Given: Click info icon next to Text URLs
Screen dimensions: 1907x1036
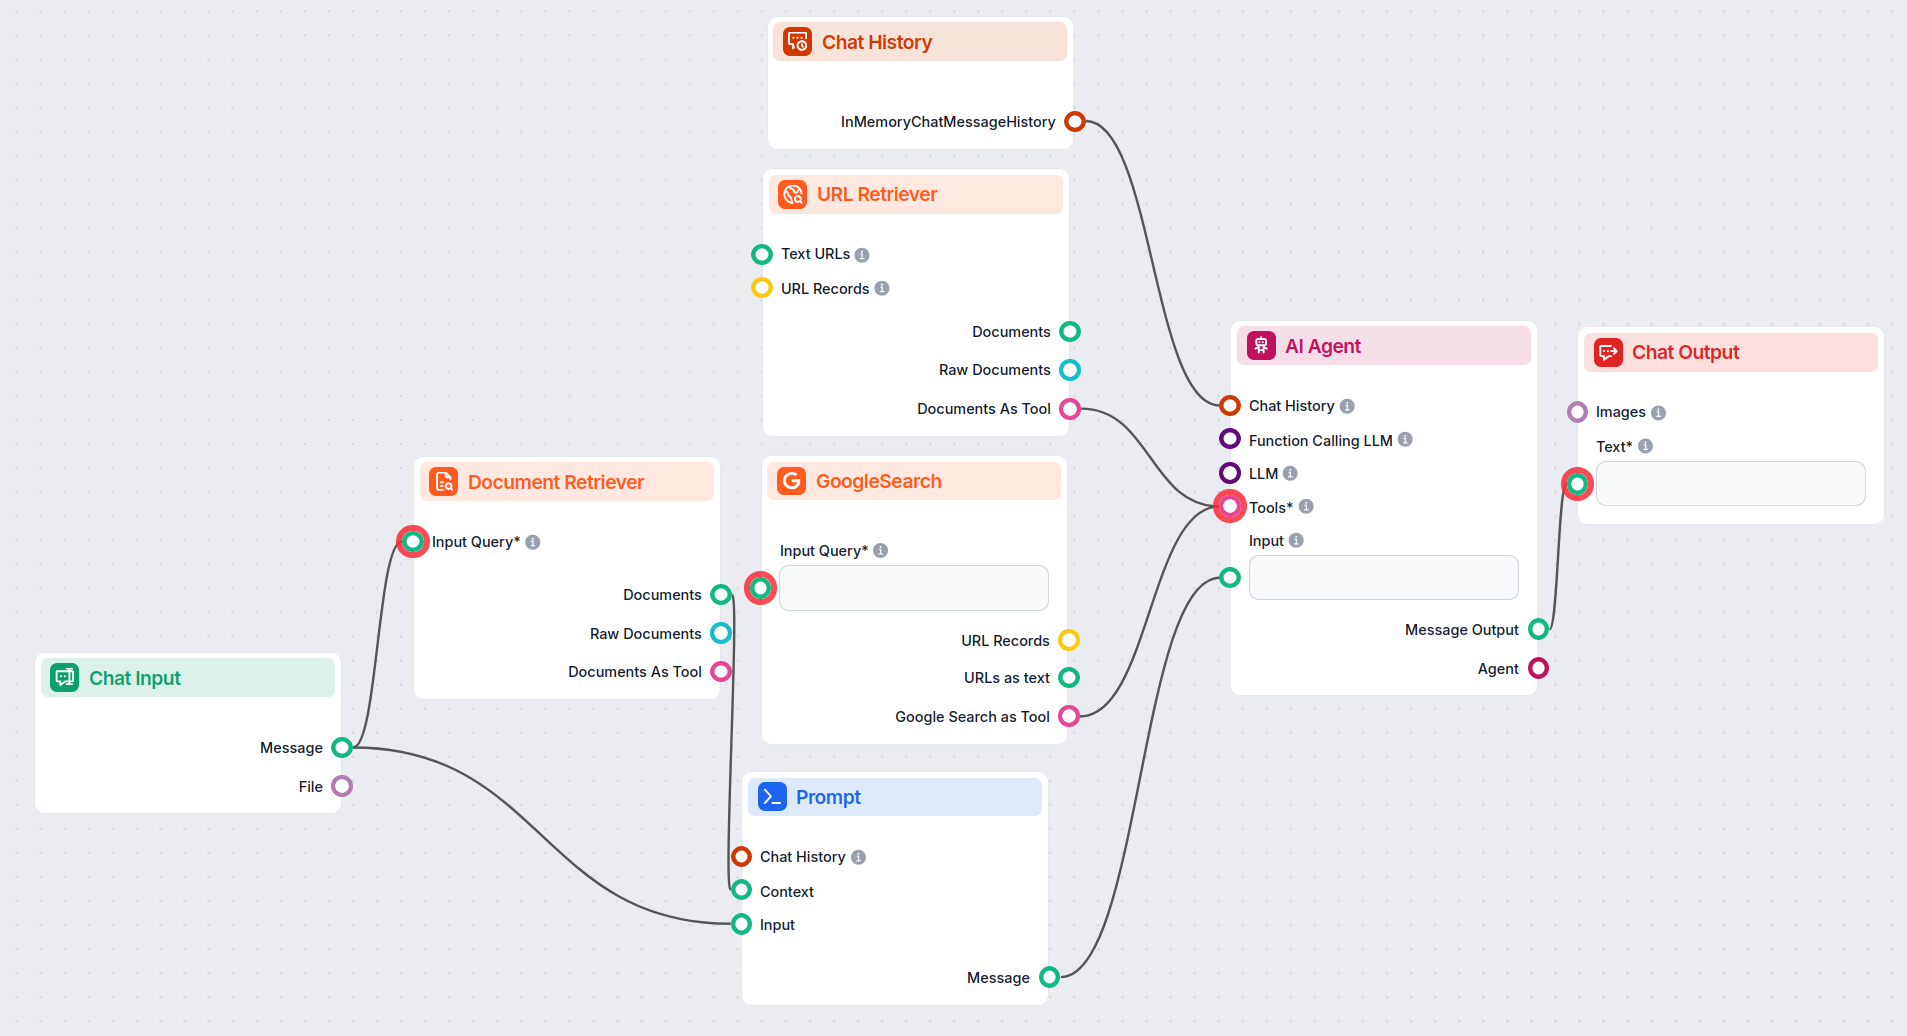Looking at the screenshot, I should click(x=862, y=255).
